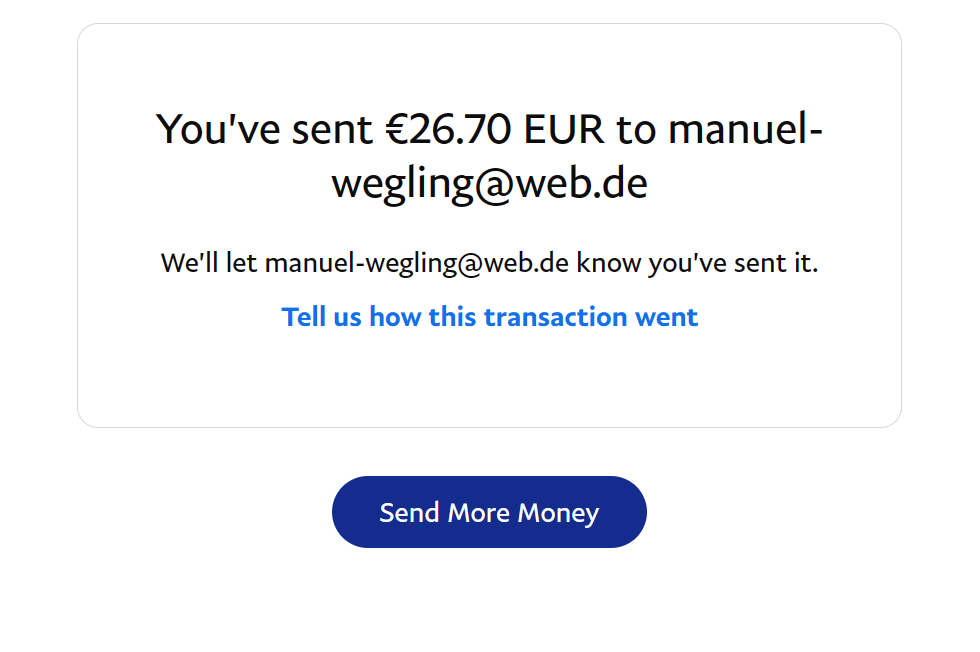Click "manuel-" ending the heading's first line

pos(745,130)
